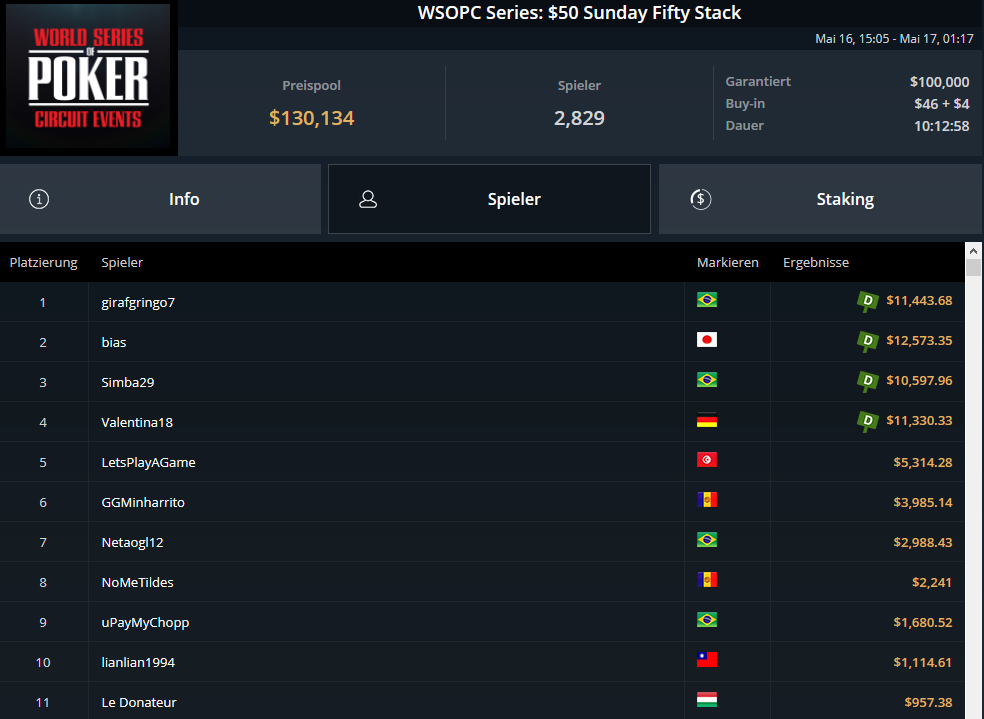Viewport: 984px width, 719px height.
Task: Select the uPayMyChopp player row
Action: pos(482,622)
